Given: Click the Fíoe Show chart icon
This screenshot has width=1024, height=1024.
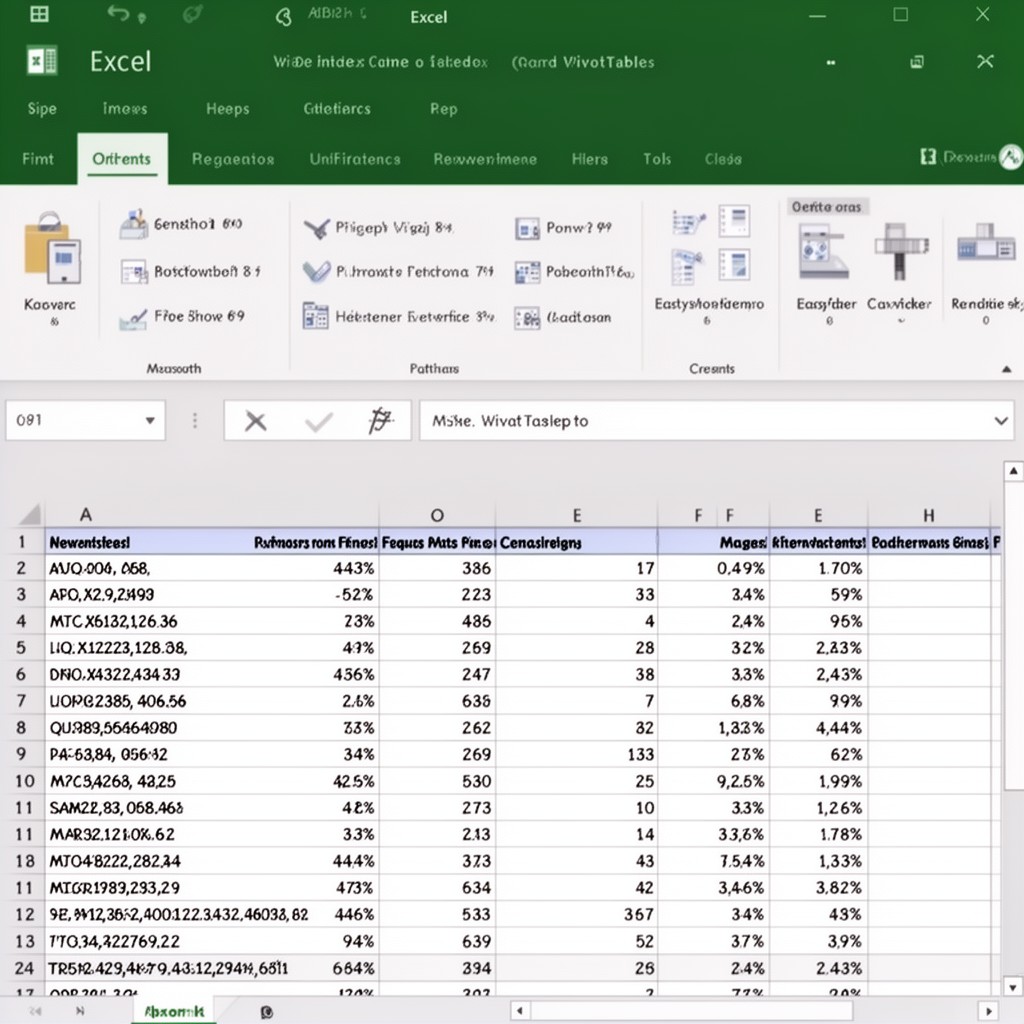Looking at the screenshot, I should click(x=133, y=318).
